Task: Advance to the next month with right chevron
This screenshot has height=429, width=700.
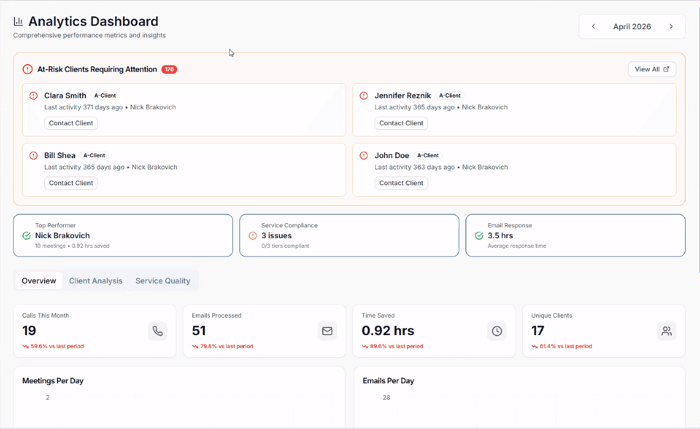Action: (671, 26)
